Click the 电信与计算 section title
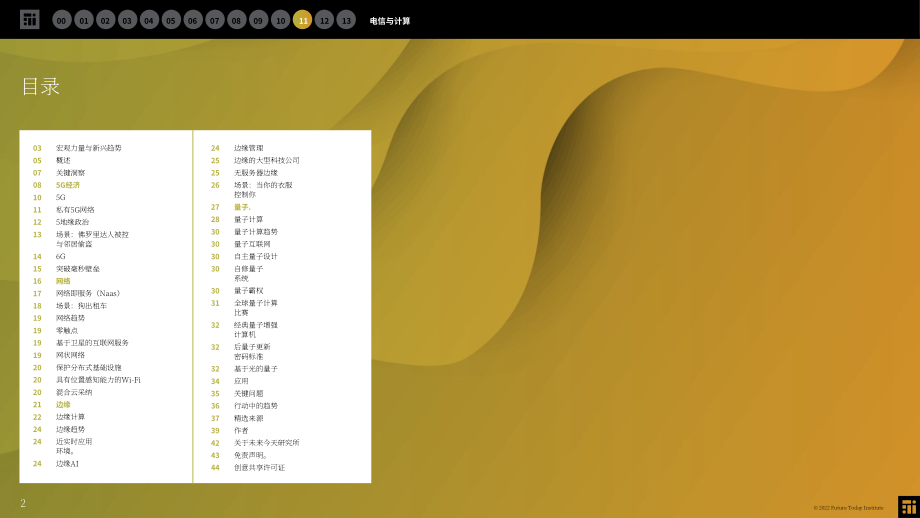The height and width of the screenshot is (518, 920). [x=390, y=21]
